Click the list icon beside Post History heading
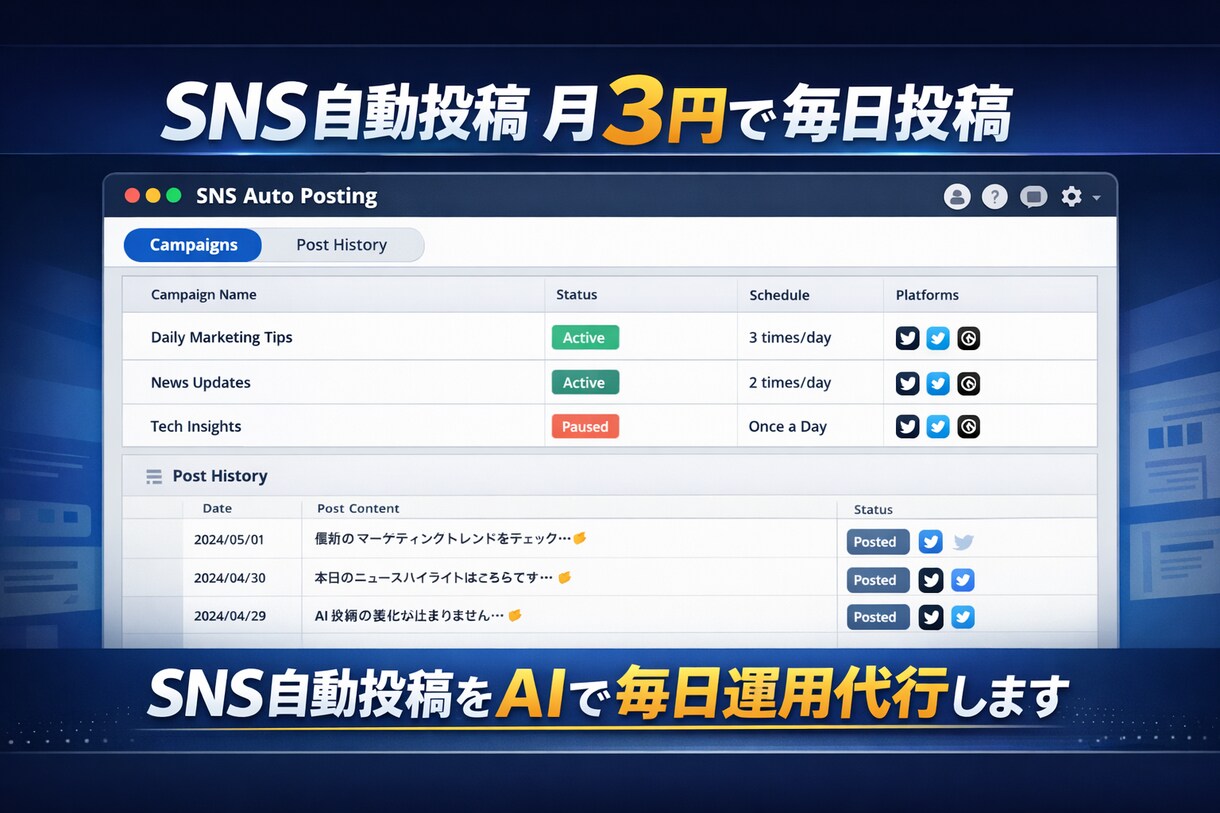 pos(154,477)
